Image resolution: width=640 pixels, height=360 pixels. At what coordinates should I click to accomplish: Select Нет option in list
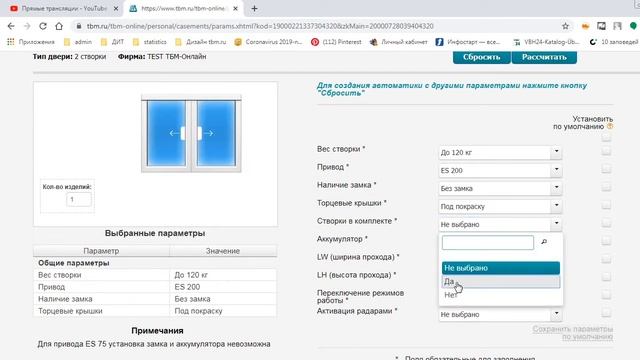(x=501, y=295)
